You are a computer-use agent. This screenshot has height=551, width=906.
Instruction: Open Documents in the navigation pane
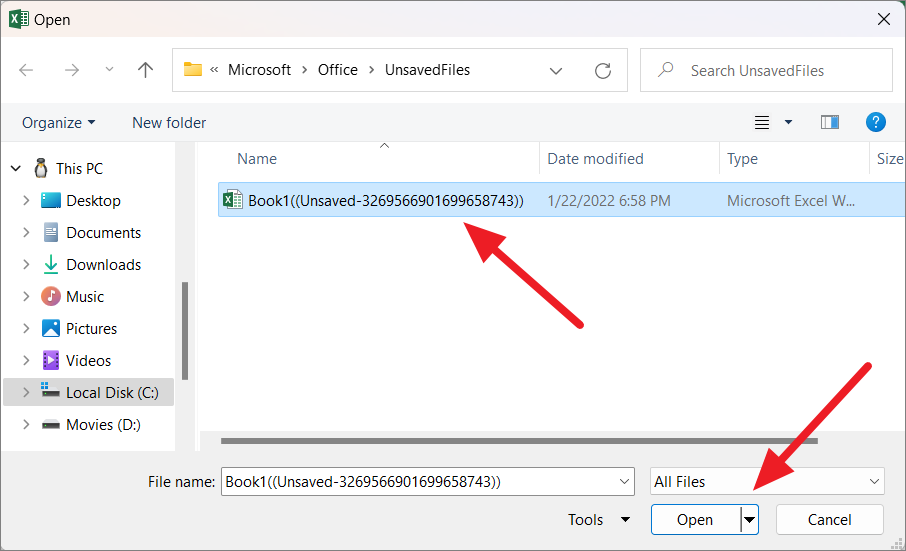103,232
